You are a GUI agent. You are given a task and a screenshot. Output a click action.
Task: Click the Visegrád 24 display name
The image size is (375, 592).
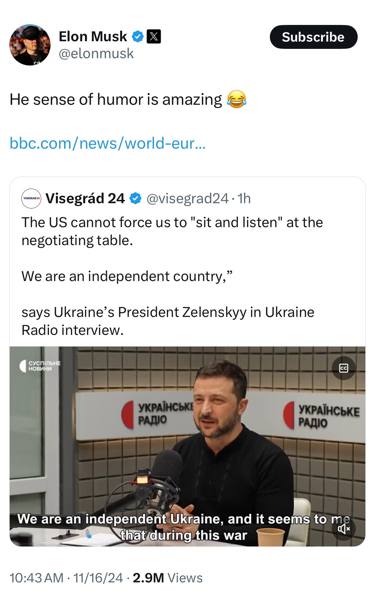pos(85,198)
